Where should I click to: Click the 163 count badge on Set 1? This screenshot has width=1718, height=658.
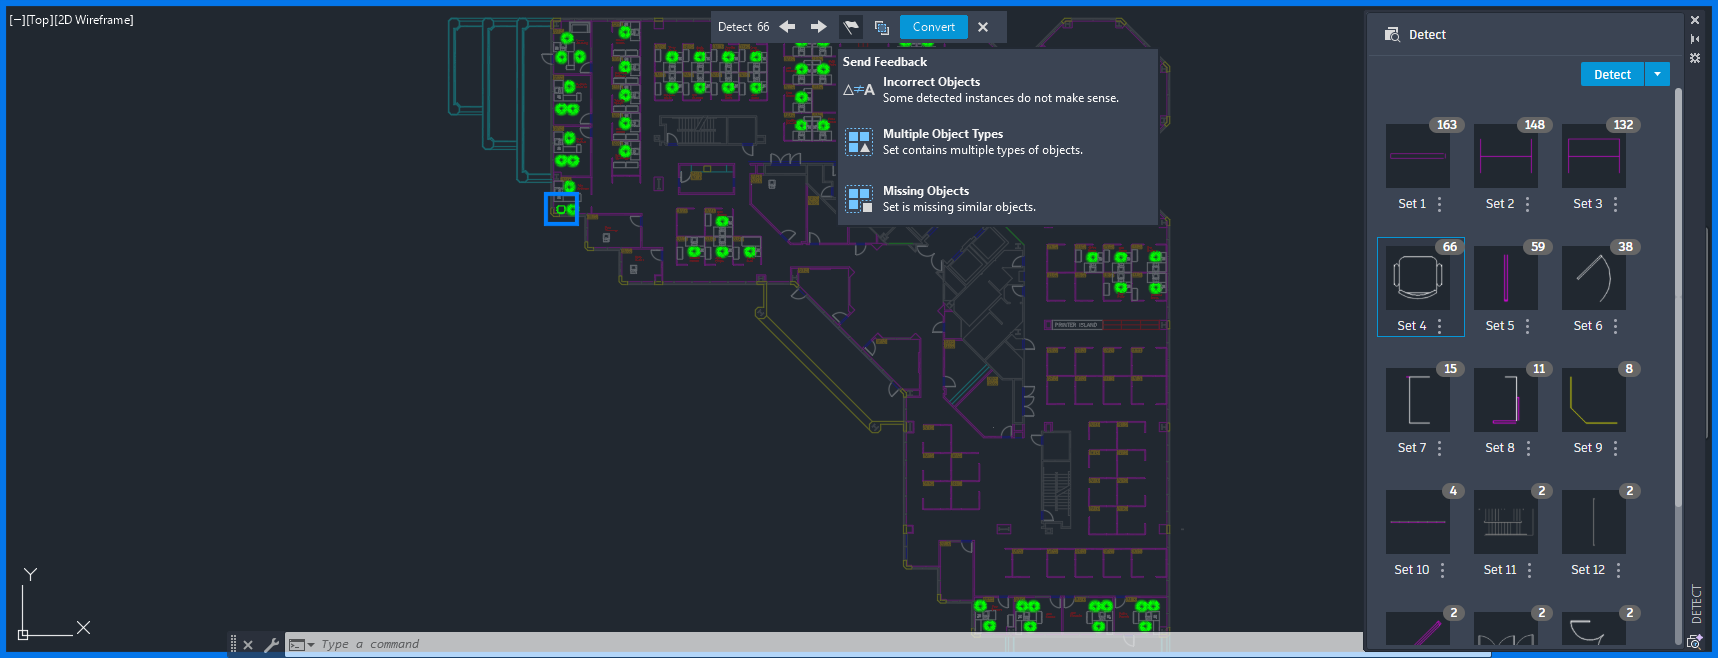coord(1447,125)
